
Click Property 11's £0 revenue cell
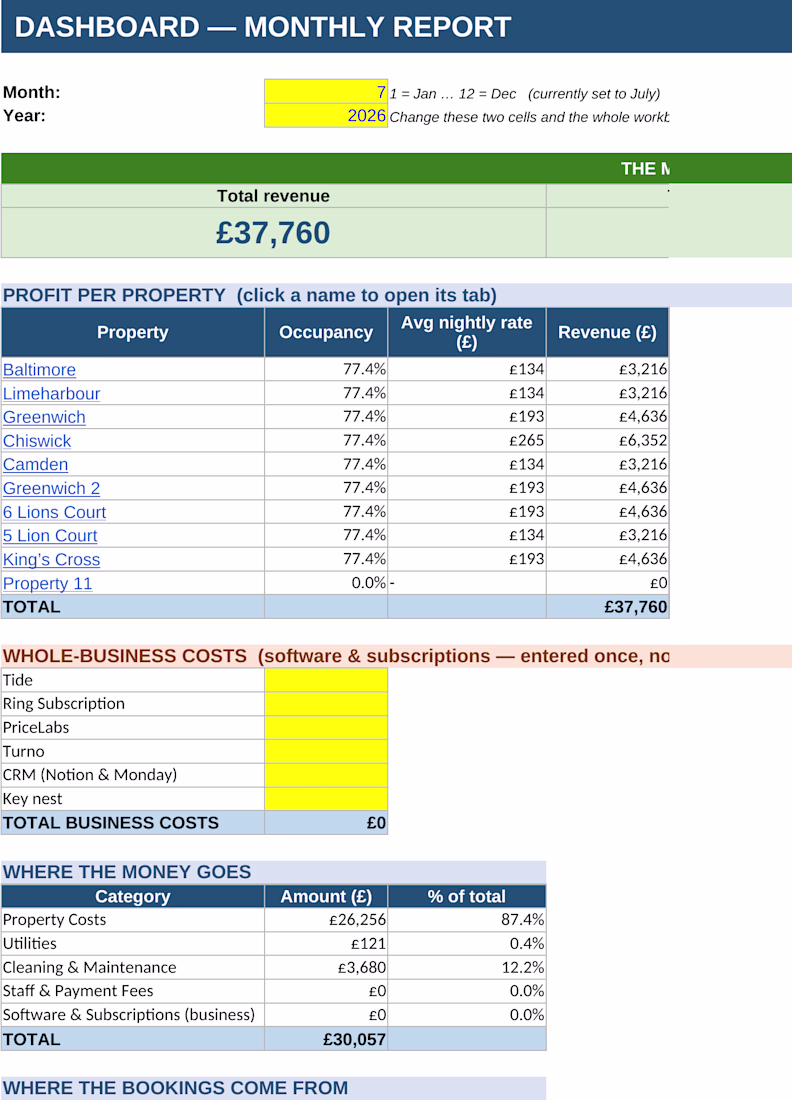coord(608,583)
